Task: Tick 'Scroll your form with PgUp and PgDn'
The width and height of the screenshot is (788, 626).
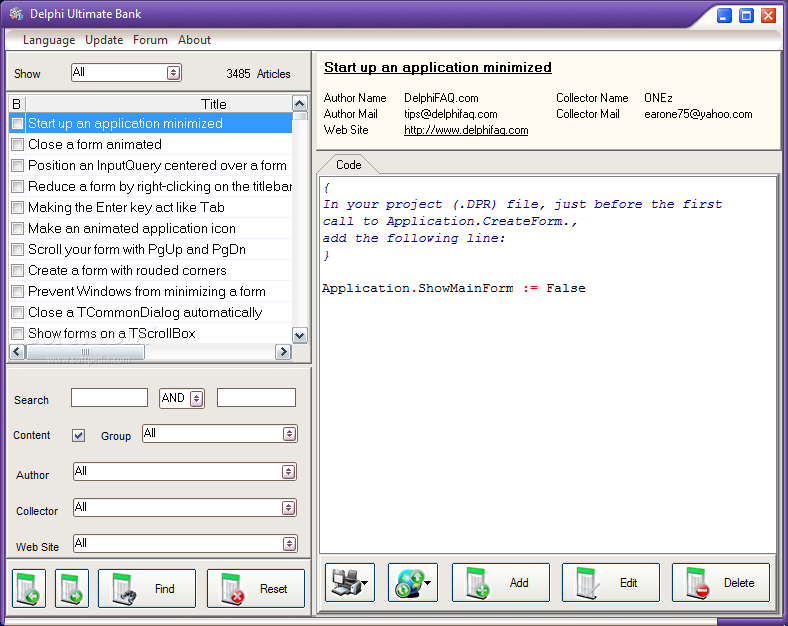Action: [x=18, y=250]
